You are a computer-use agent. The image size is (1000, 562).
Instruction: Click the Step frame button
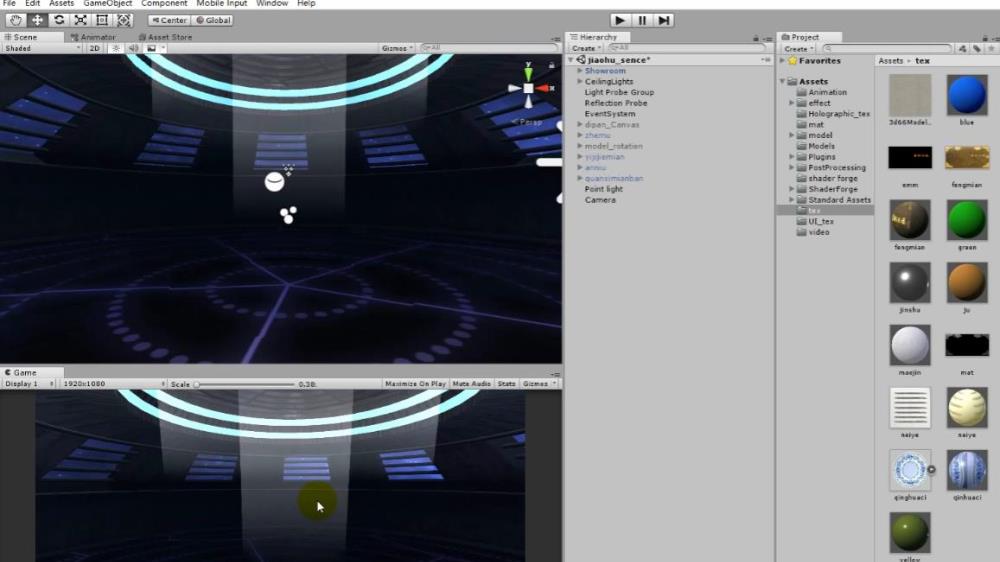pos(663,20)
